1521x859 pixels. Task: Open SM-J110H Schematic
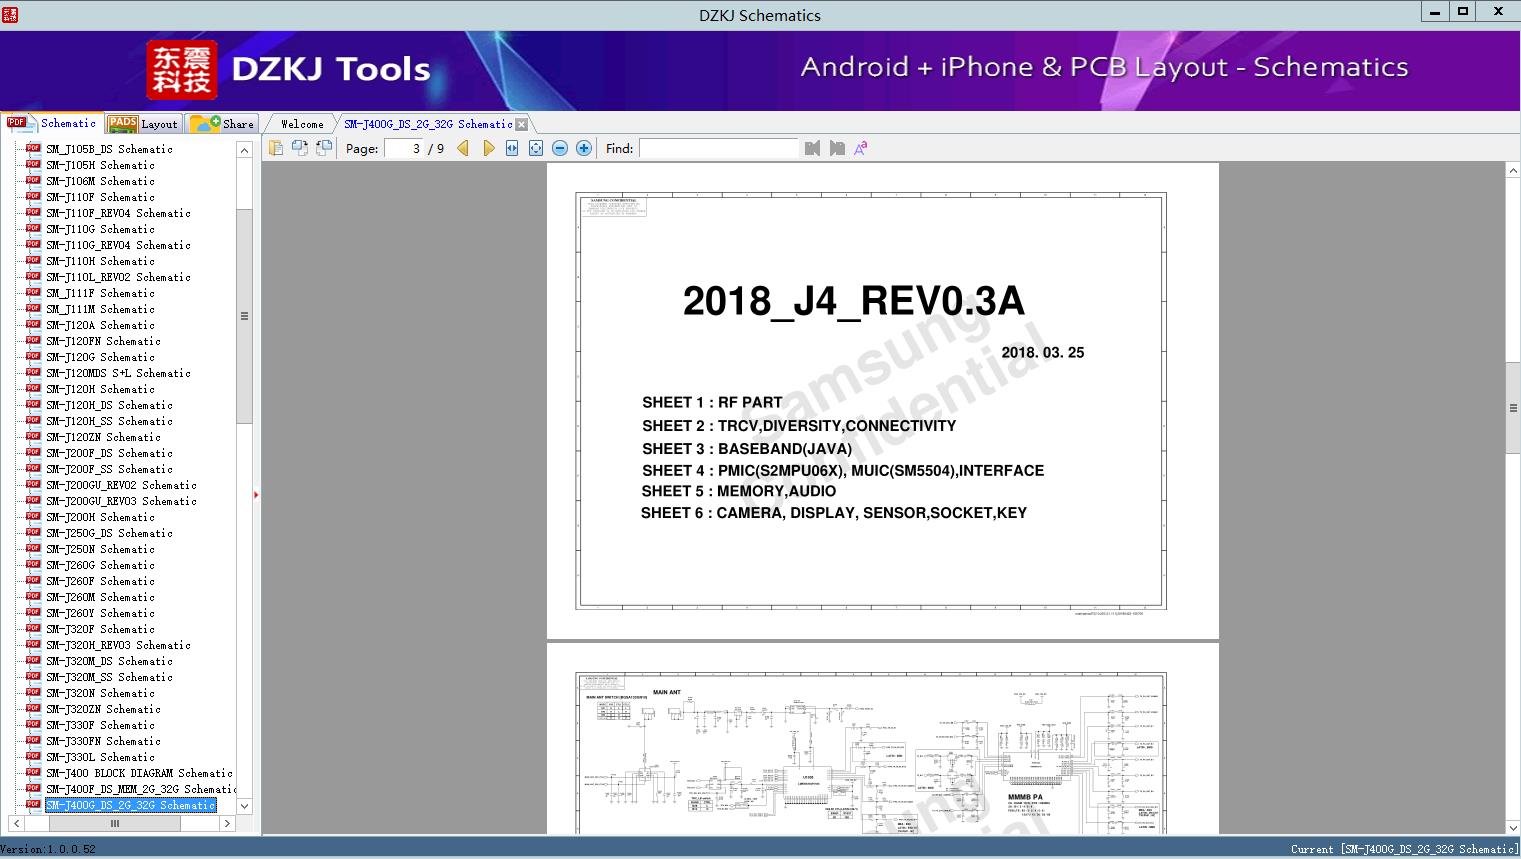click(100, 261)
